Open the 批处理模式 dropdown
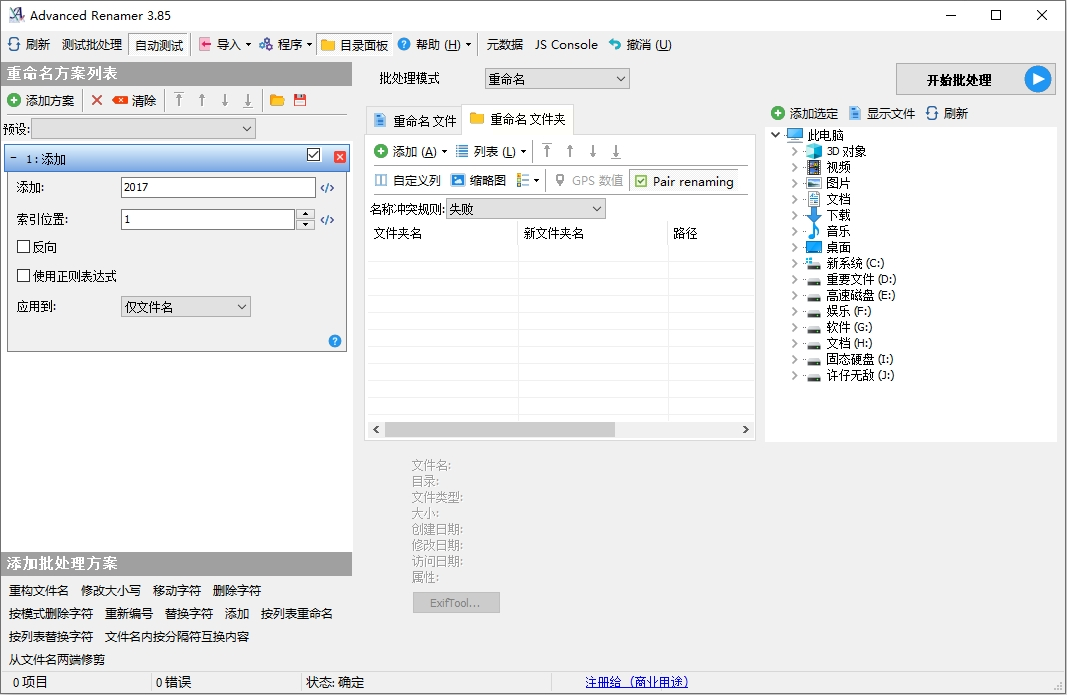This screenshot has width=1067, height=695. point(557,79)
